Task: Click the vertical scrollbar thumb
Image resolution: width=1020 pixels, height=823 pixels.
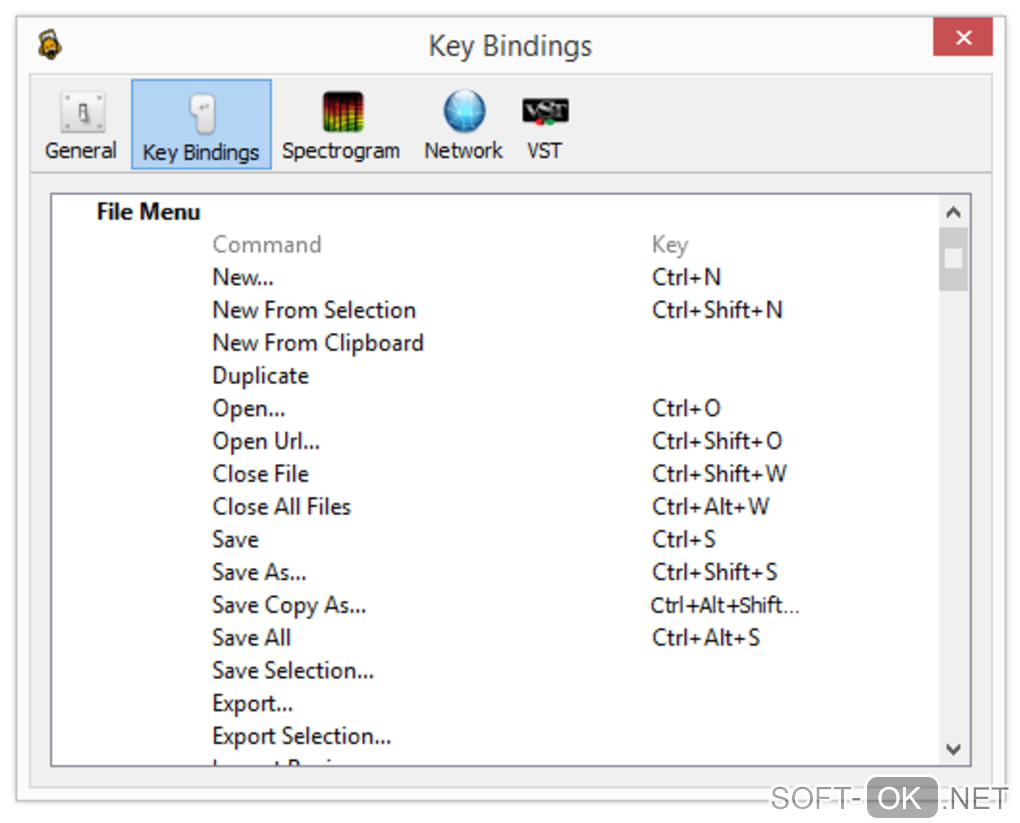Action: point(953,258)
